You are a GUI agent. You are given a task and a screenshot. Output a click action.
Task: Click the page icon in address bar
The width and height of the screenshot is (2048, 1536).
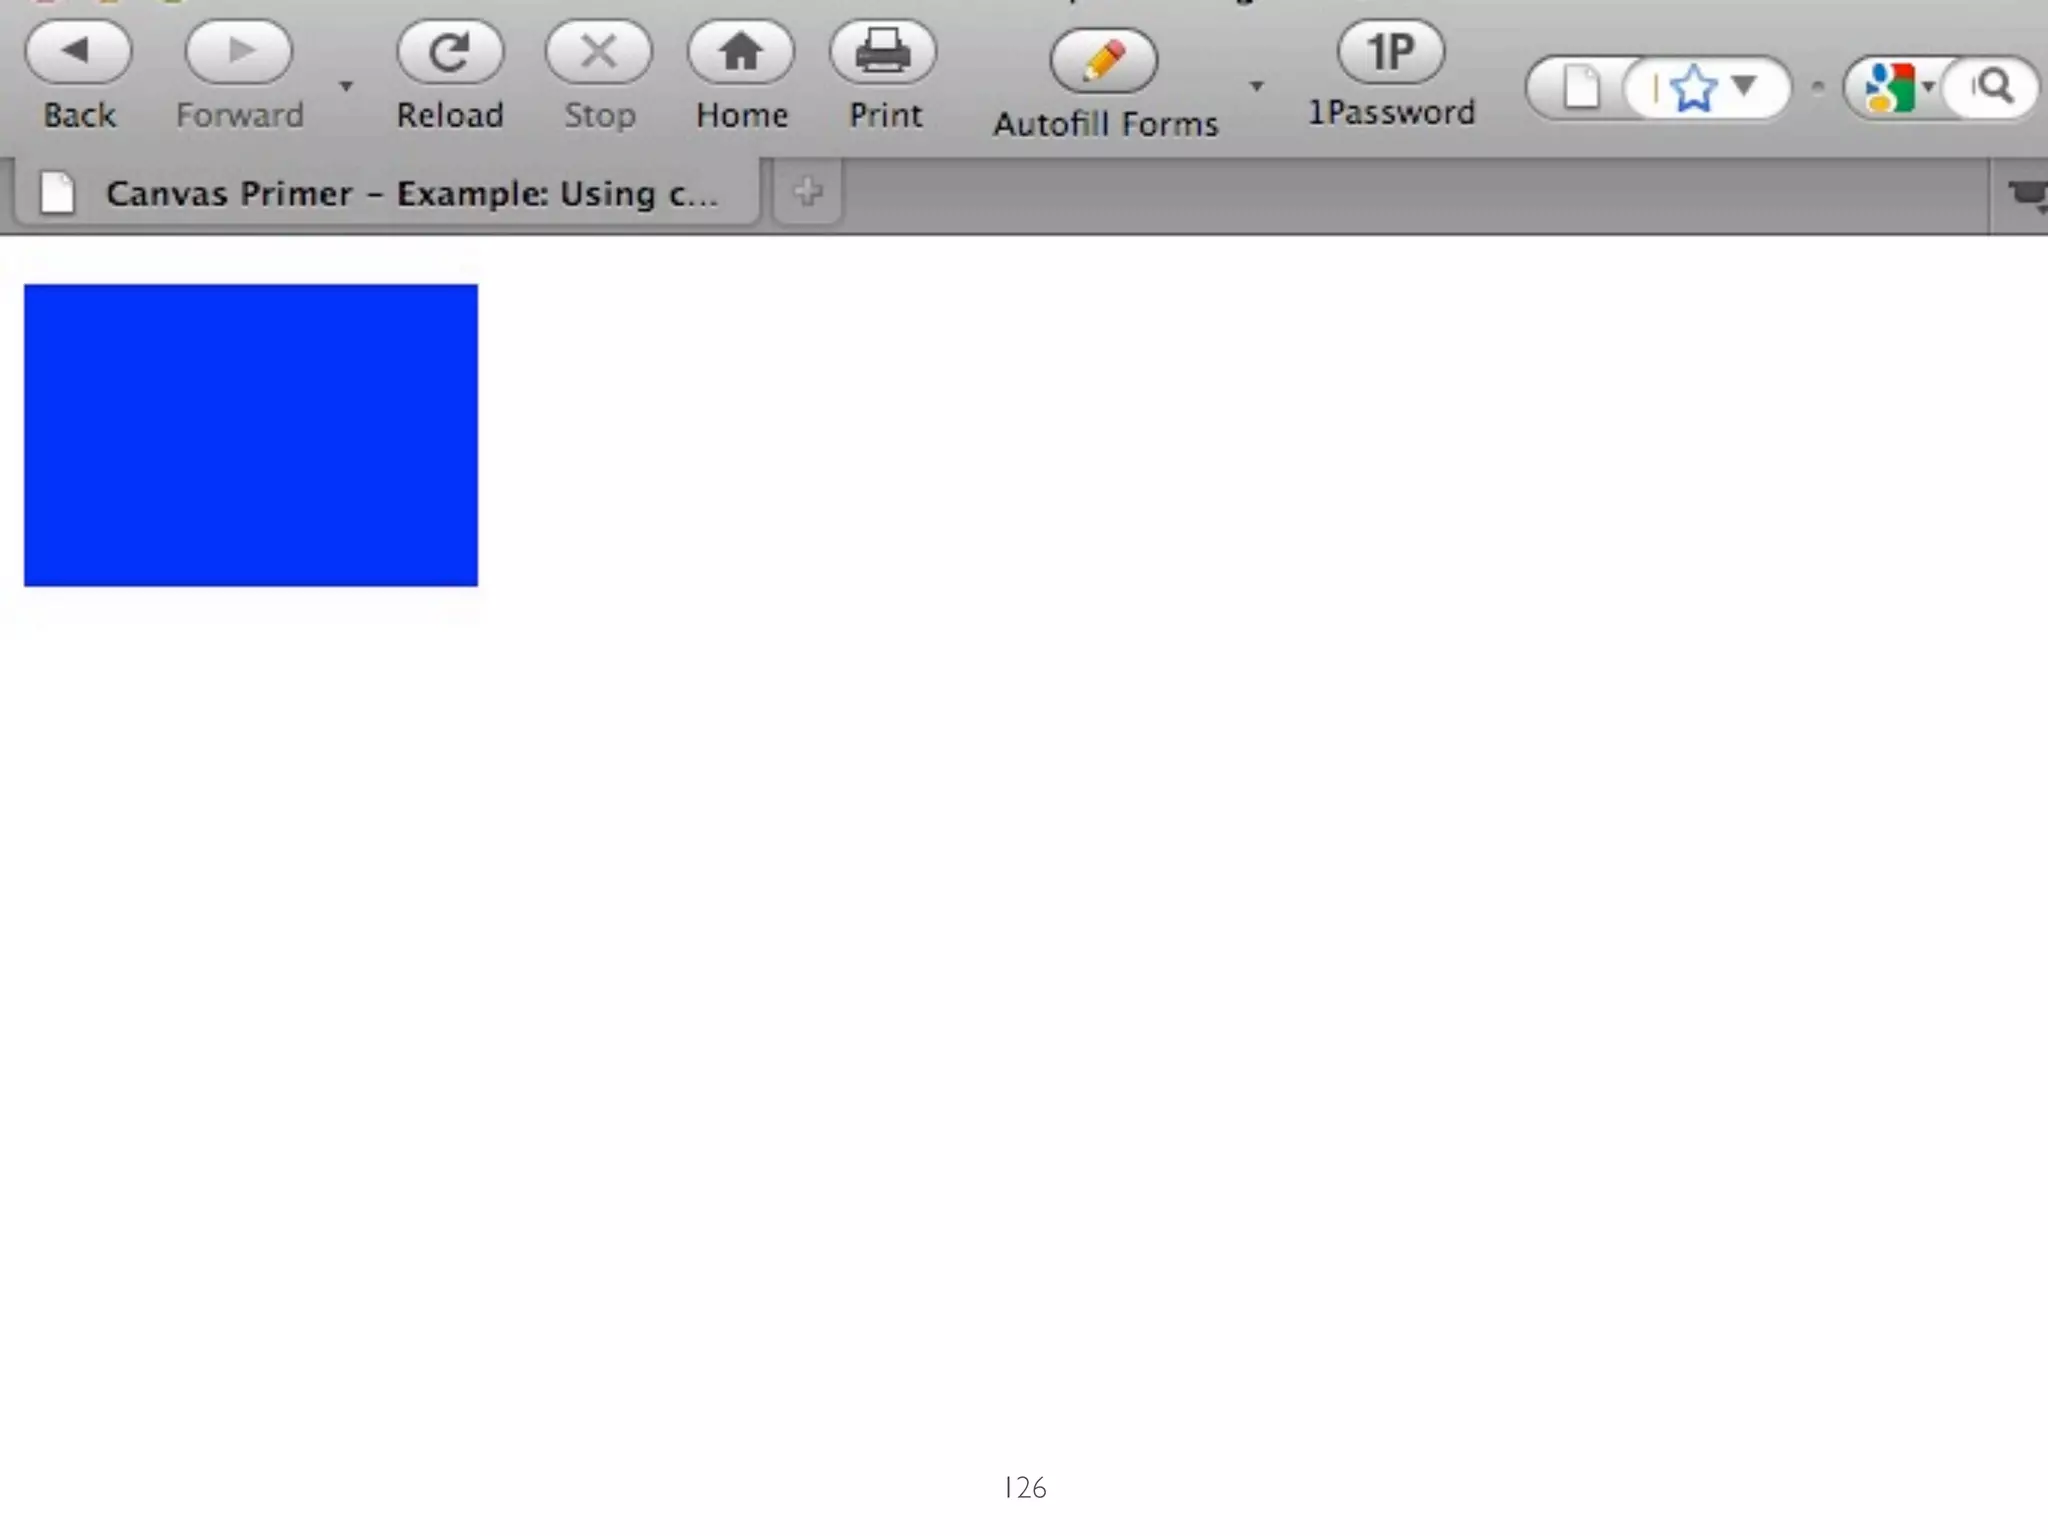[x=1581, y=88]
